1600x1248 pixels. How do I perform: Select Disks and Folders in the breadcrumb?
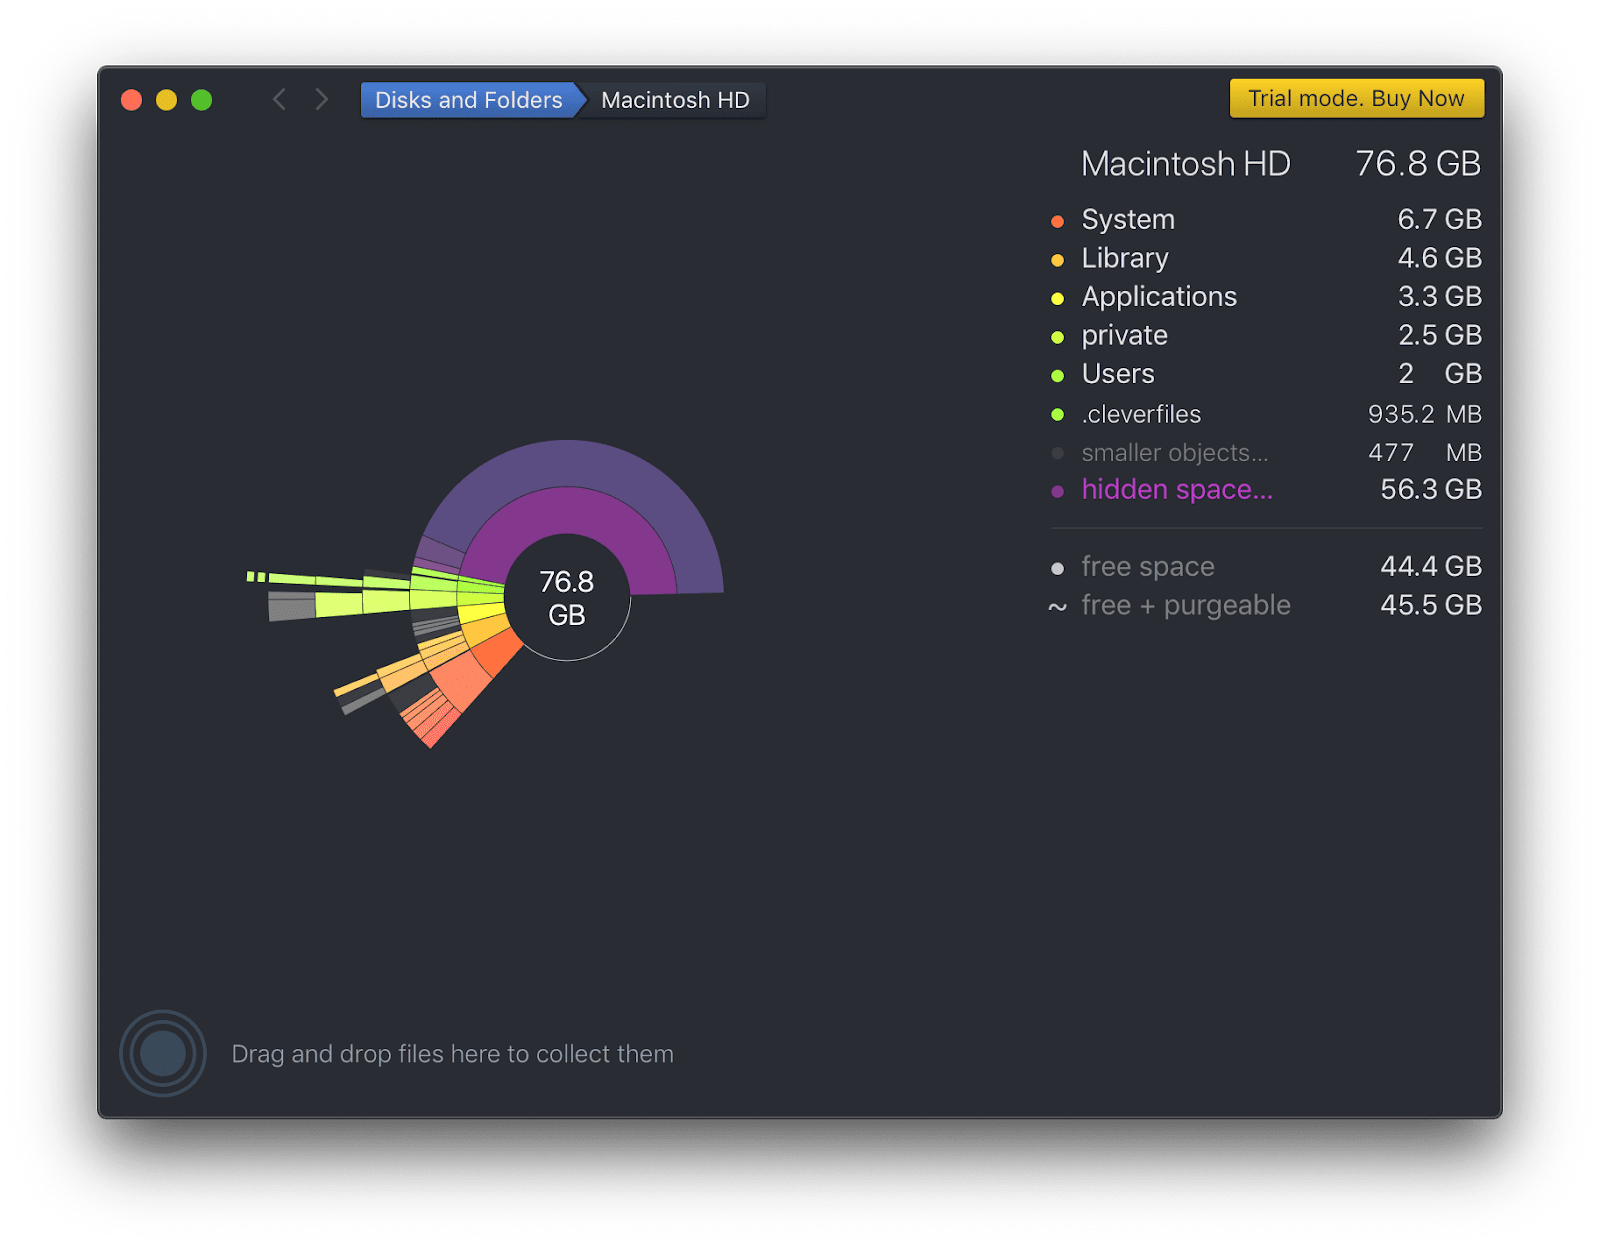tap(468, 99)
